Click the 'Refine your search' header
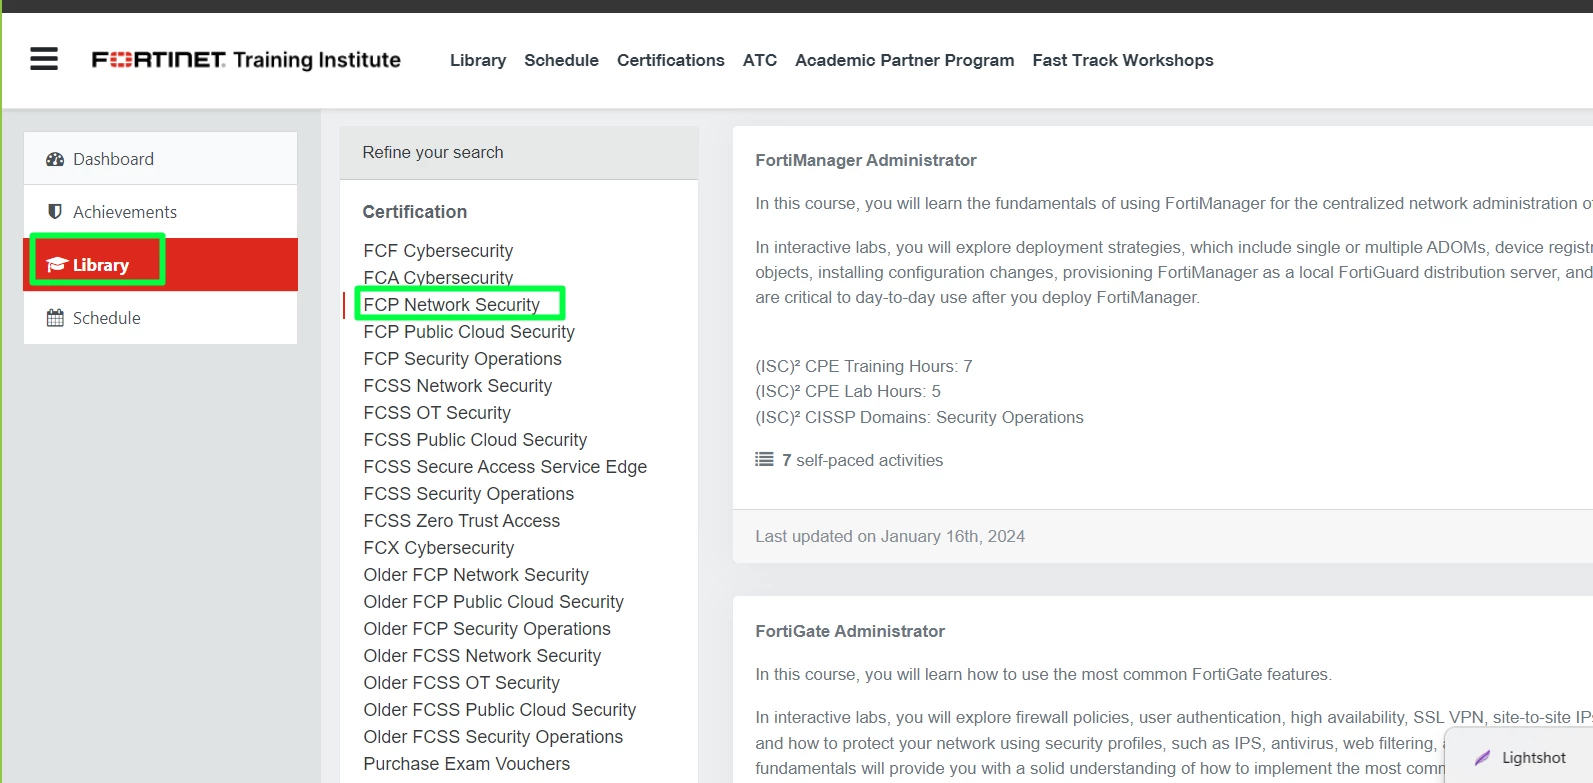This screenshot has width=1593, height=783. pos(433,152)
